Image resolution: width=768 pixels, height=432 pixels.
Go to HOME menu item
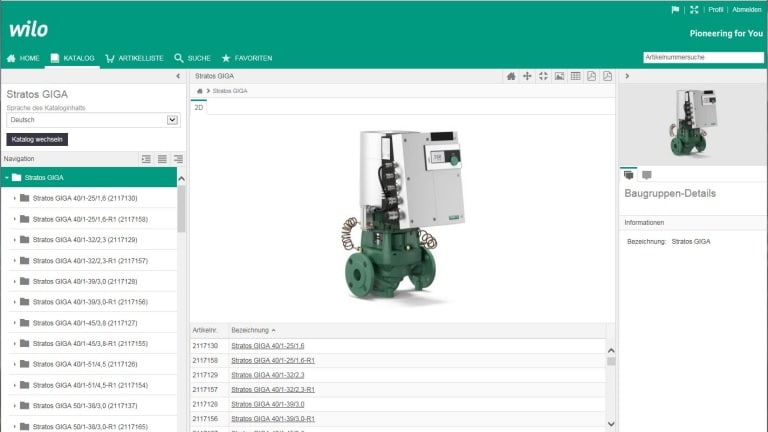pyautogui.click(x=23, y=58)
